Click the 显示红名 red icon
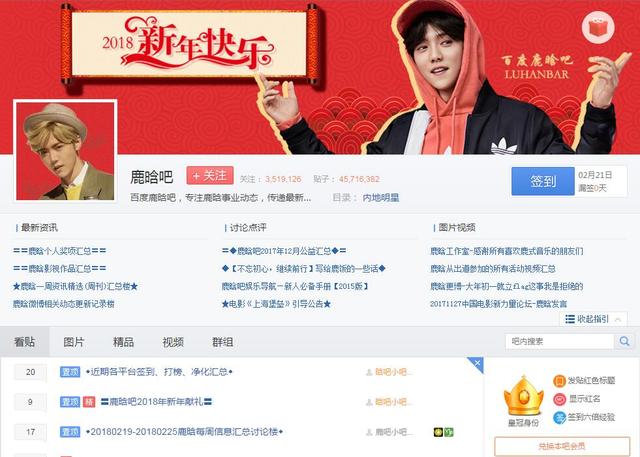640x457 pixels. (559, 399)
